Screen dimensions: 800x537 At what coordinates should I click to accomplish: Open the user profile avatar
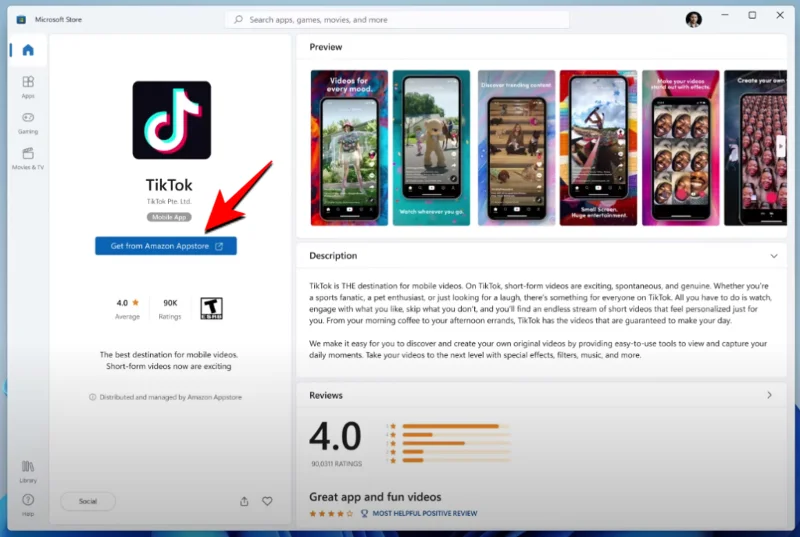point(693,19)
